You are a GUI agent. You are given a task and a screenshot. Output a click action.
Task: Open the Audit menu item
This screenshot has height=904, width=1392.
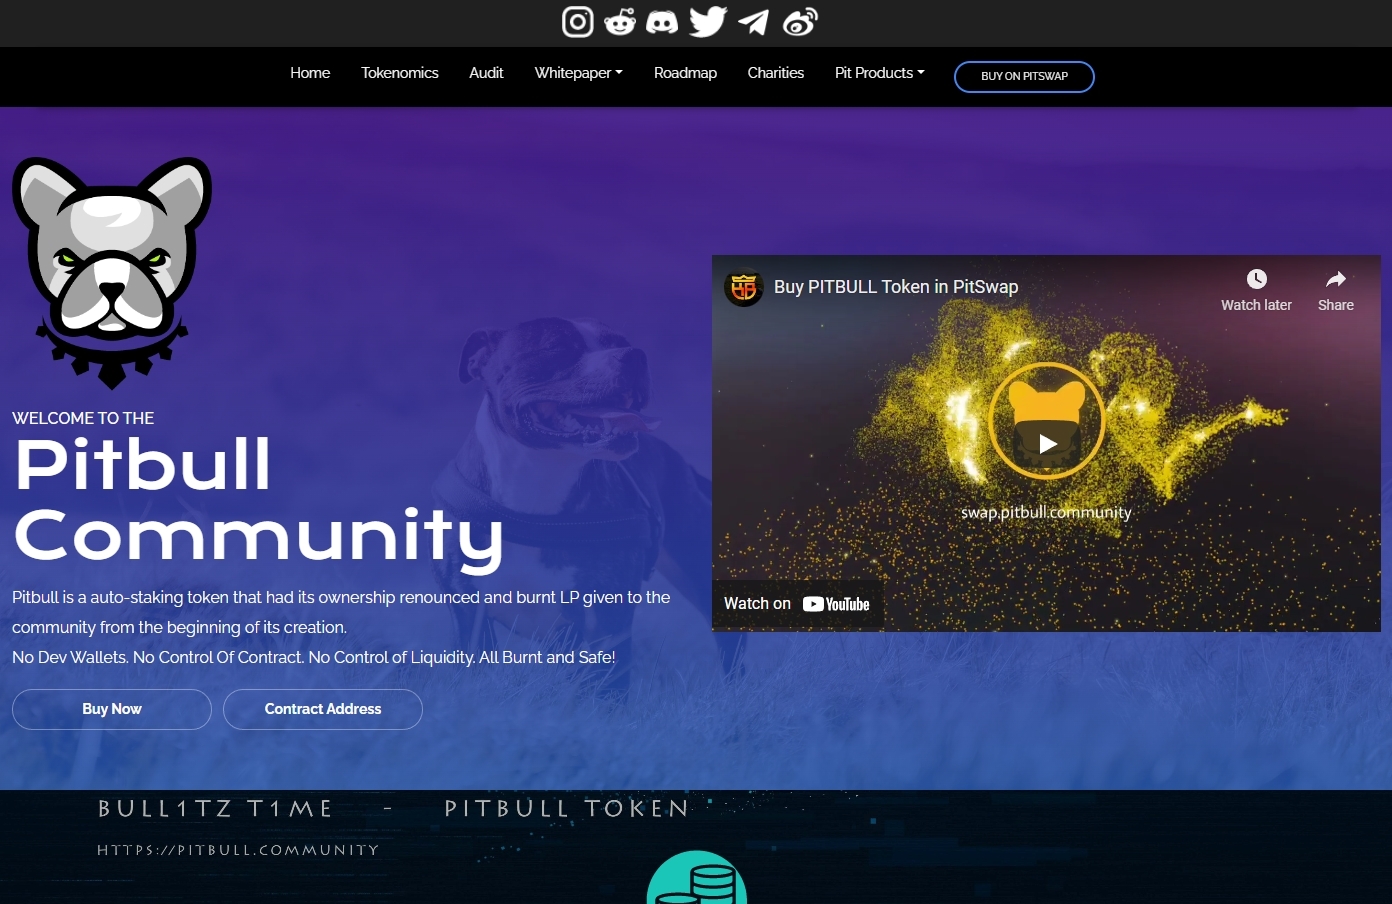(x=486, y=73)
